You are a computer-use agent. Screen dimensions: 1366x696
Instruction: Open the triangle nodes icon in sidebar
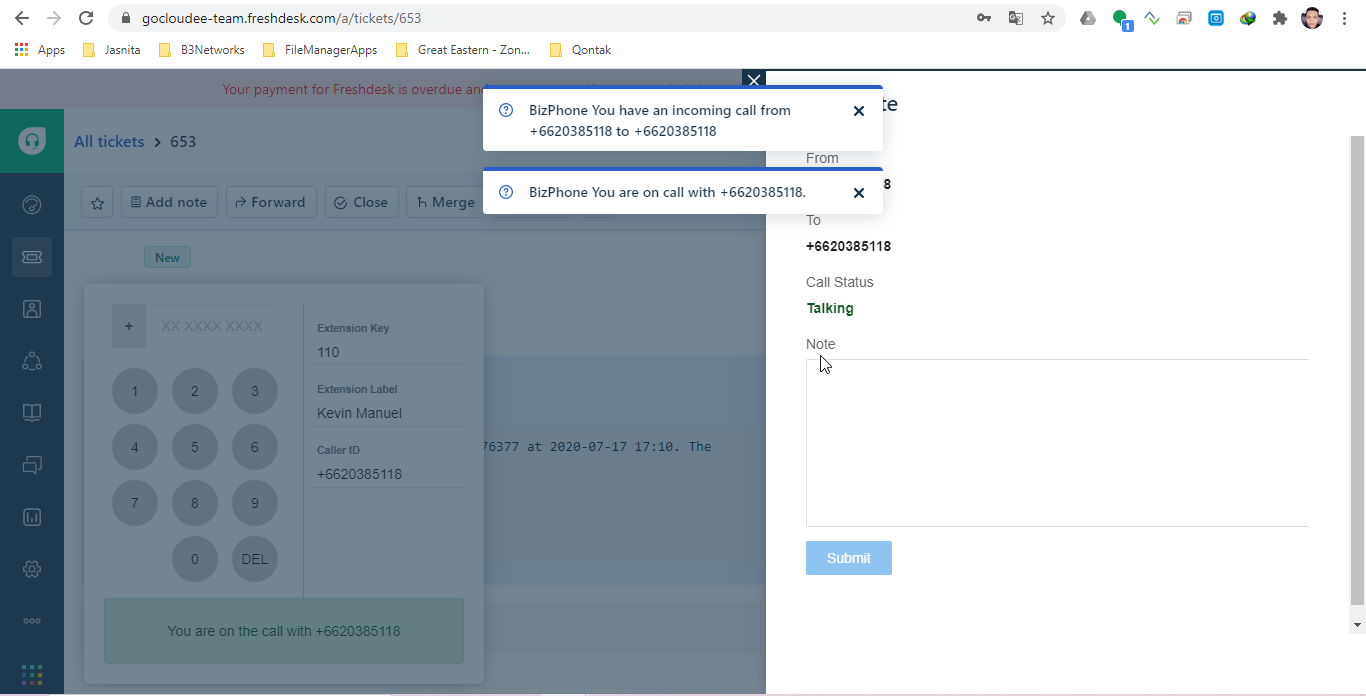[x=32, y=361]
